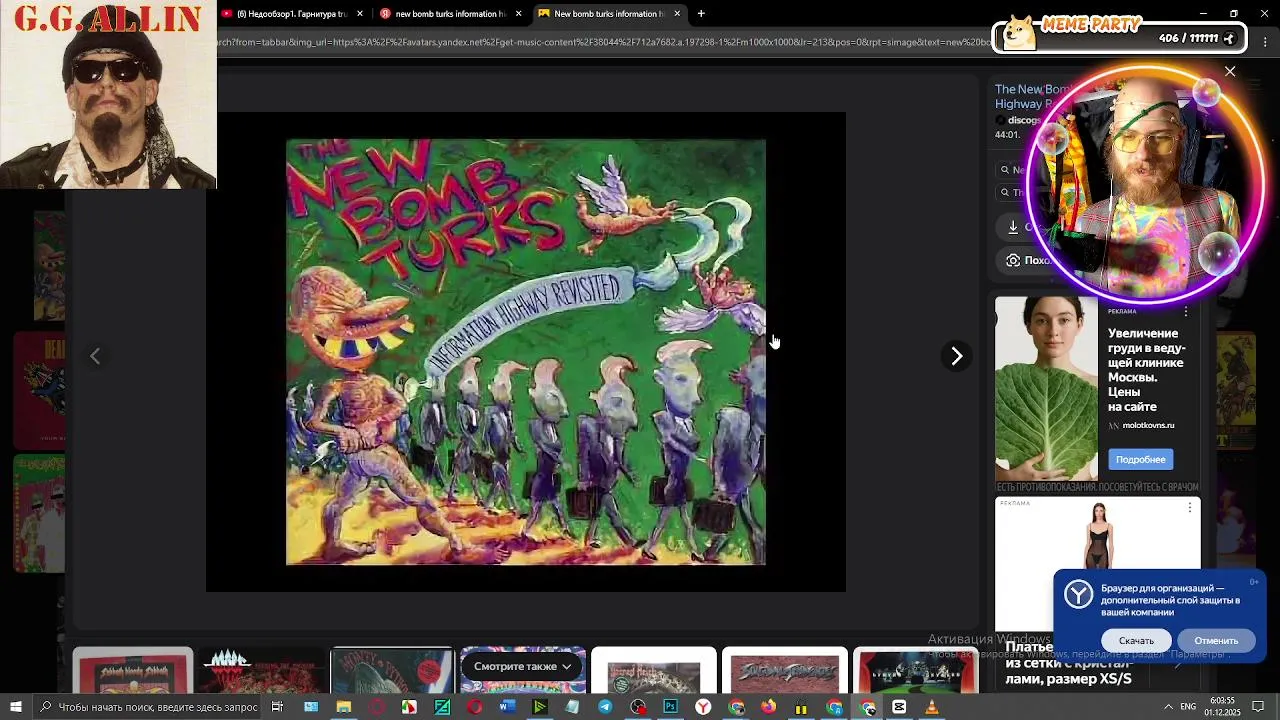Open the breast clinic ad options menu
The image size is (1280, 720).
pos(1186,312)
